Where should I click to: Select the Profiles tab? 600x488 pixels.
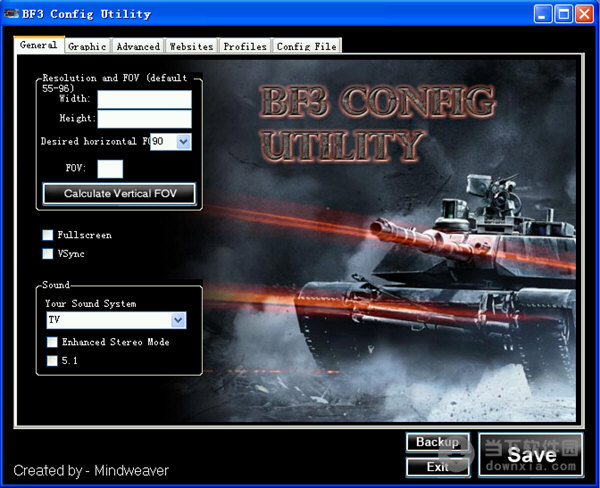click(x=245, y=46)
